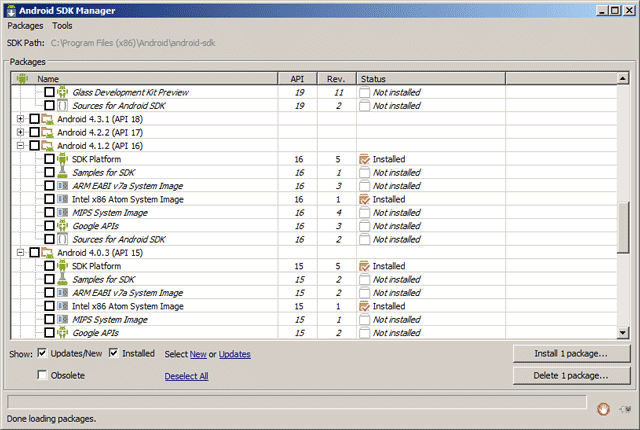The width and height of the screenshot is (640, 430).
Task: Check the SDK Platform checkbox, API 15
Action: [x=49, y=266]
